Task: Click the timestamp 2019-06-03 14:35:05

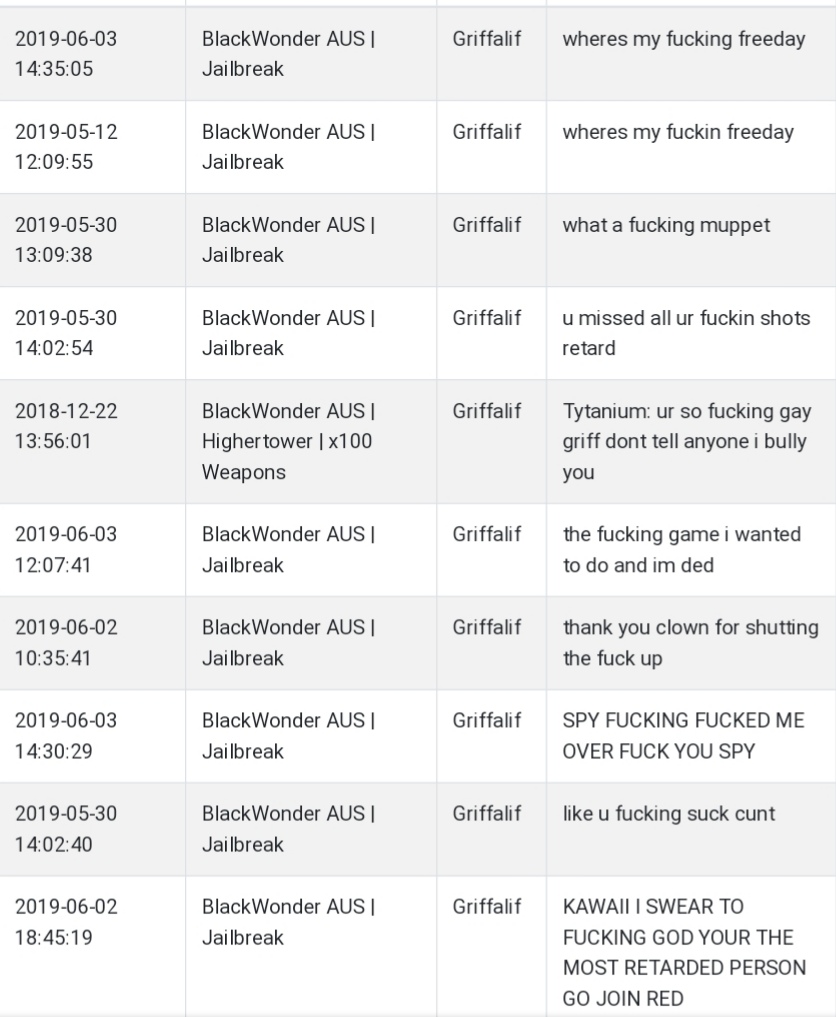Action: point(66,53)
